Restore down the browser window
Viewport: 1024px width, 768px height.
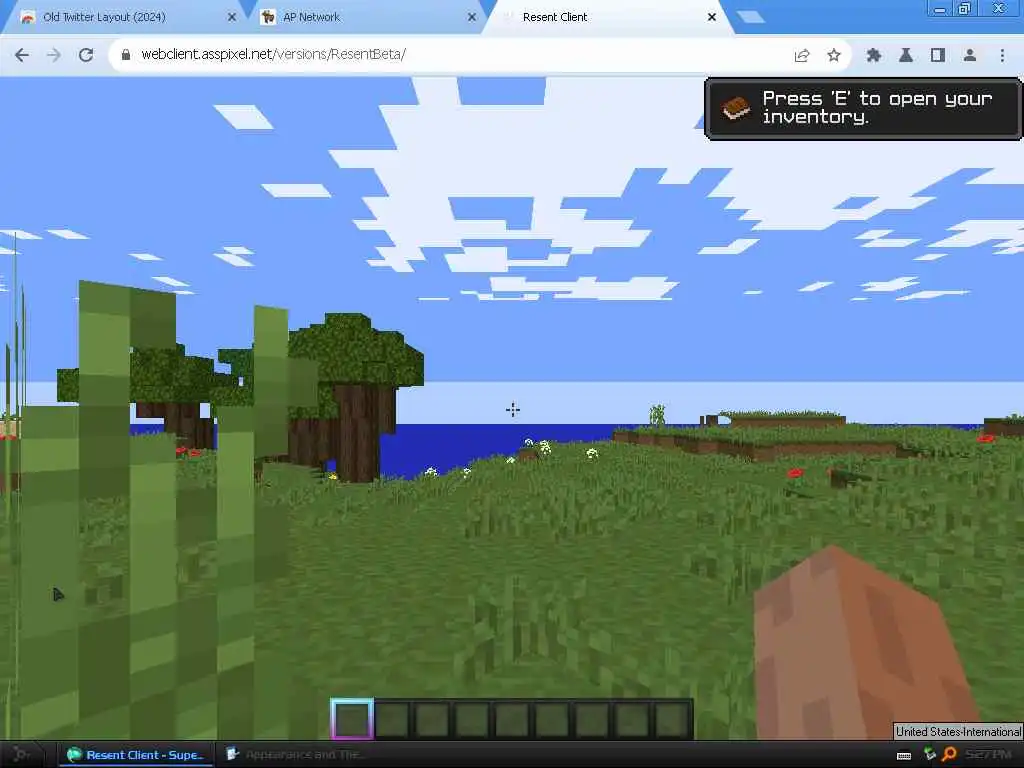(x=964, y=9)
